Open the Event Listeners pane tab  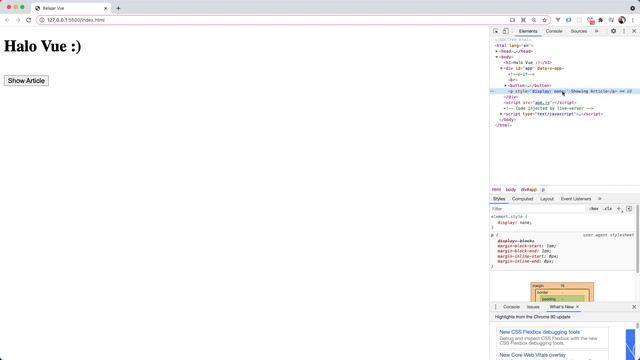tap(576, 199)
